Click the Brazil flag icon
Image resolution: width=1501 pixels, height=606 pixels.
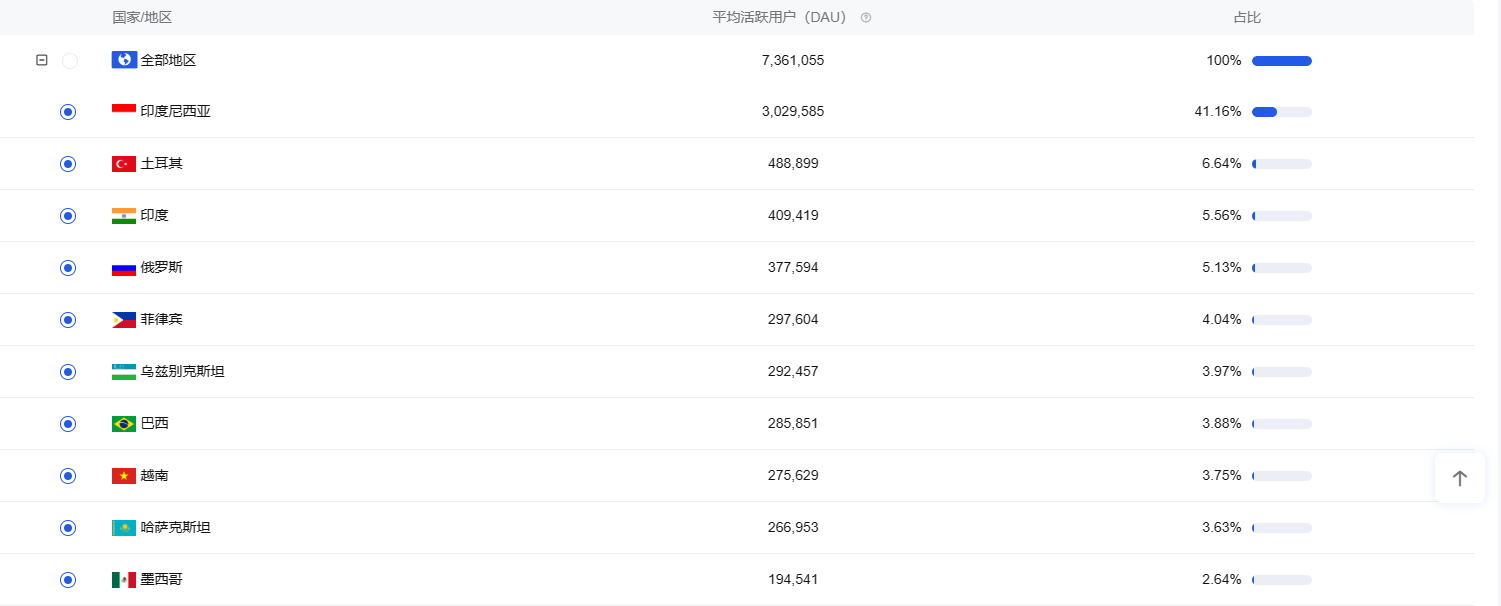(x=124, y=423)
